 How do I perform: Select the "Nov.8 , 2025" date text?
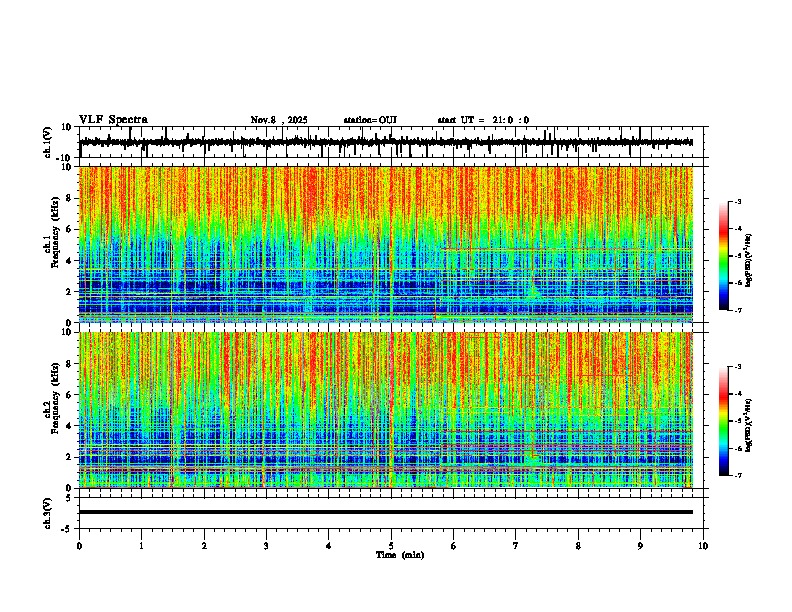coord(279,120)
